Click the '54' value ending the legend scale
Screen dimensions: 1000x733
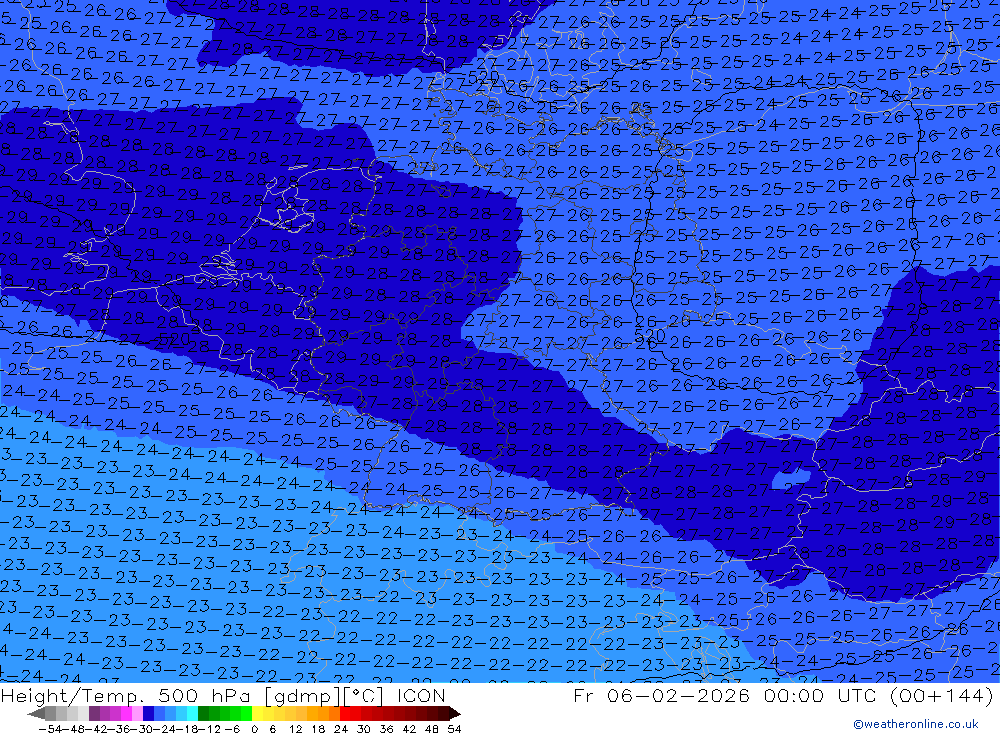454,729
